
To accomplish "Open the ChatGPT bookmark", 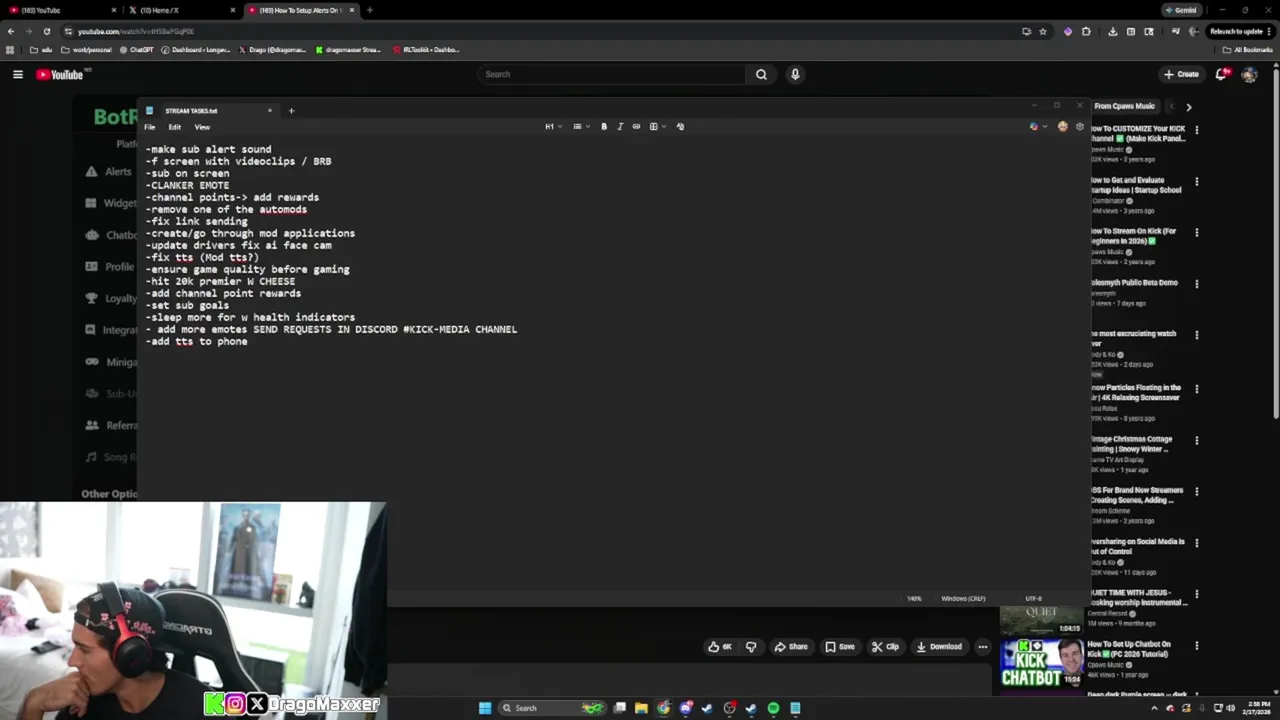I will [135, 49].
